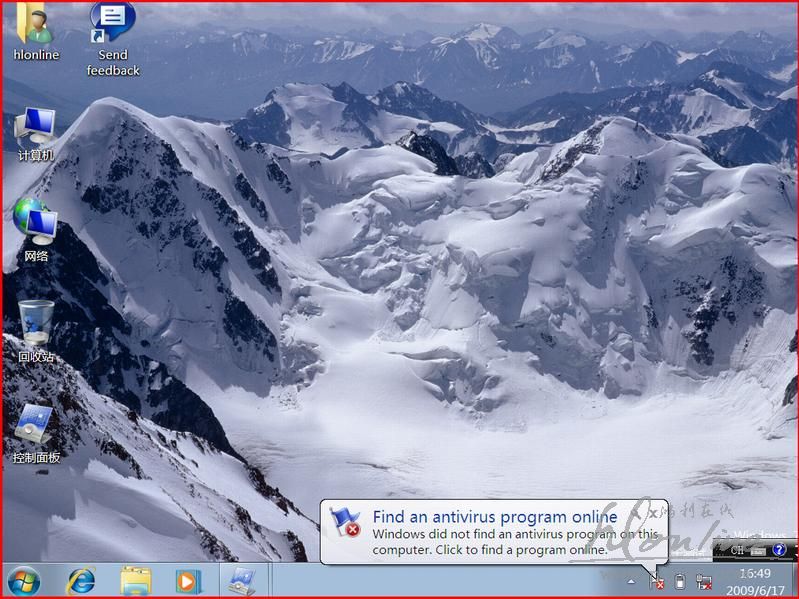Open the CH input language selector
799x599 pixels.
(737, 550)
